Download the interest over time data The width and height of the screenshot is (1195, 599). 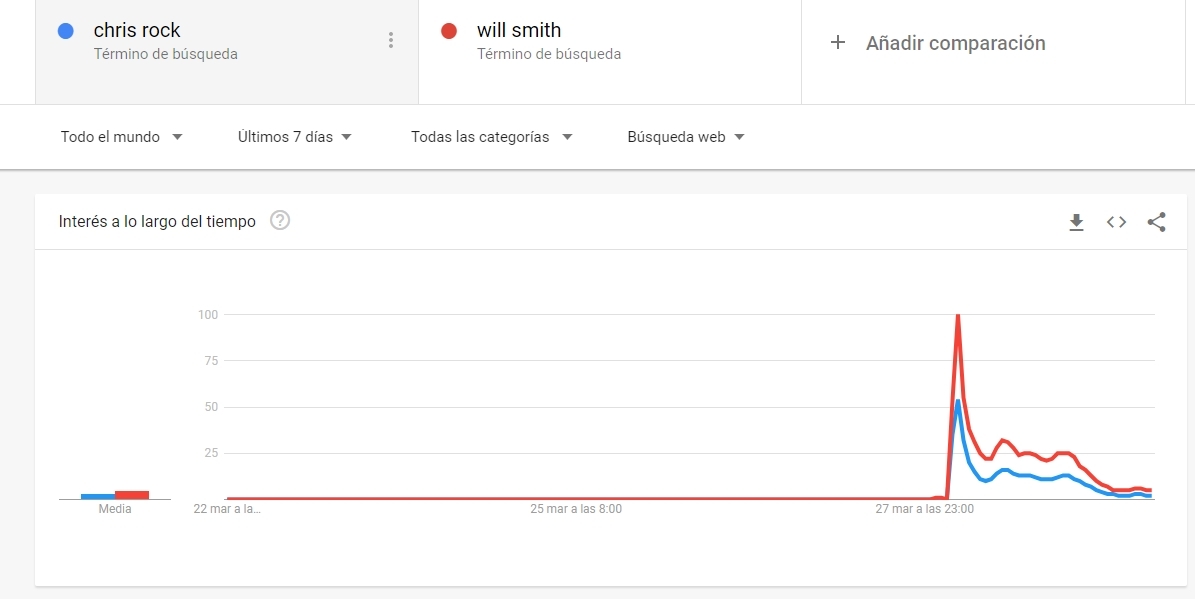coord(1076,222)
